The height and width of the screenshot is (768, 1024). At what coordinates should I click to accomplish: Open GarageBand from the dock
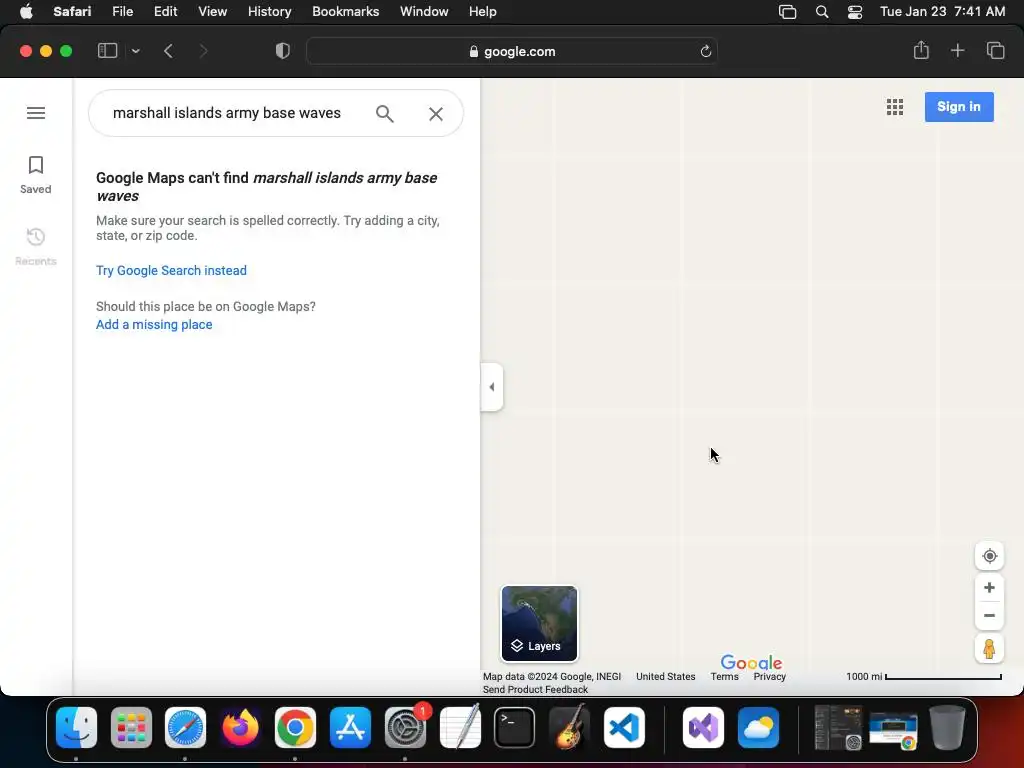(x=569, y=728)
